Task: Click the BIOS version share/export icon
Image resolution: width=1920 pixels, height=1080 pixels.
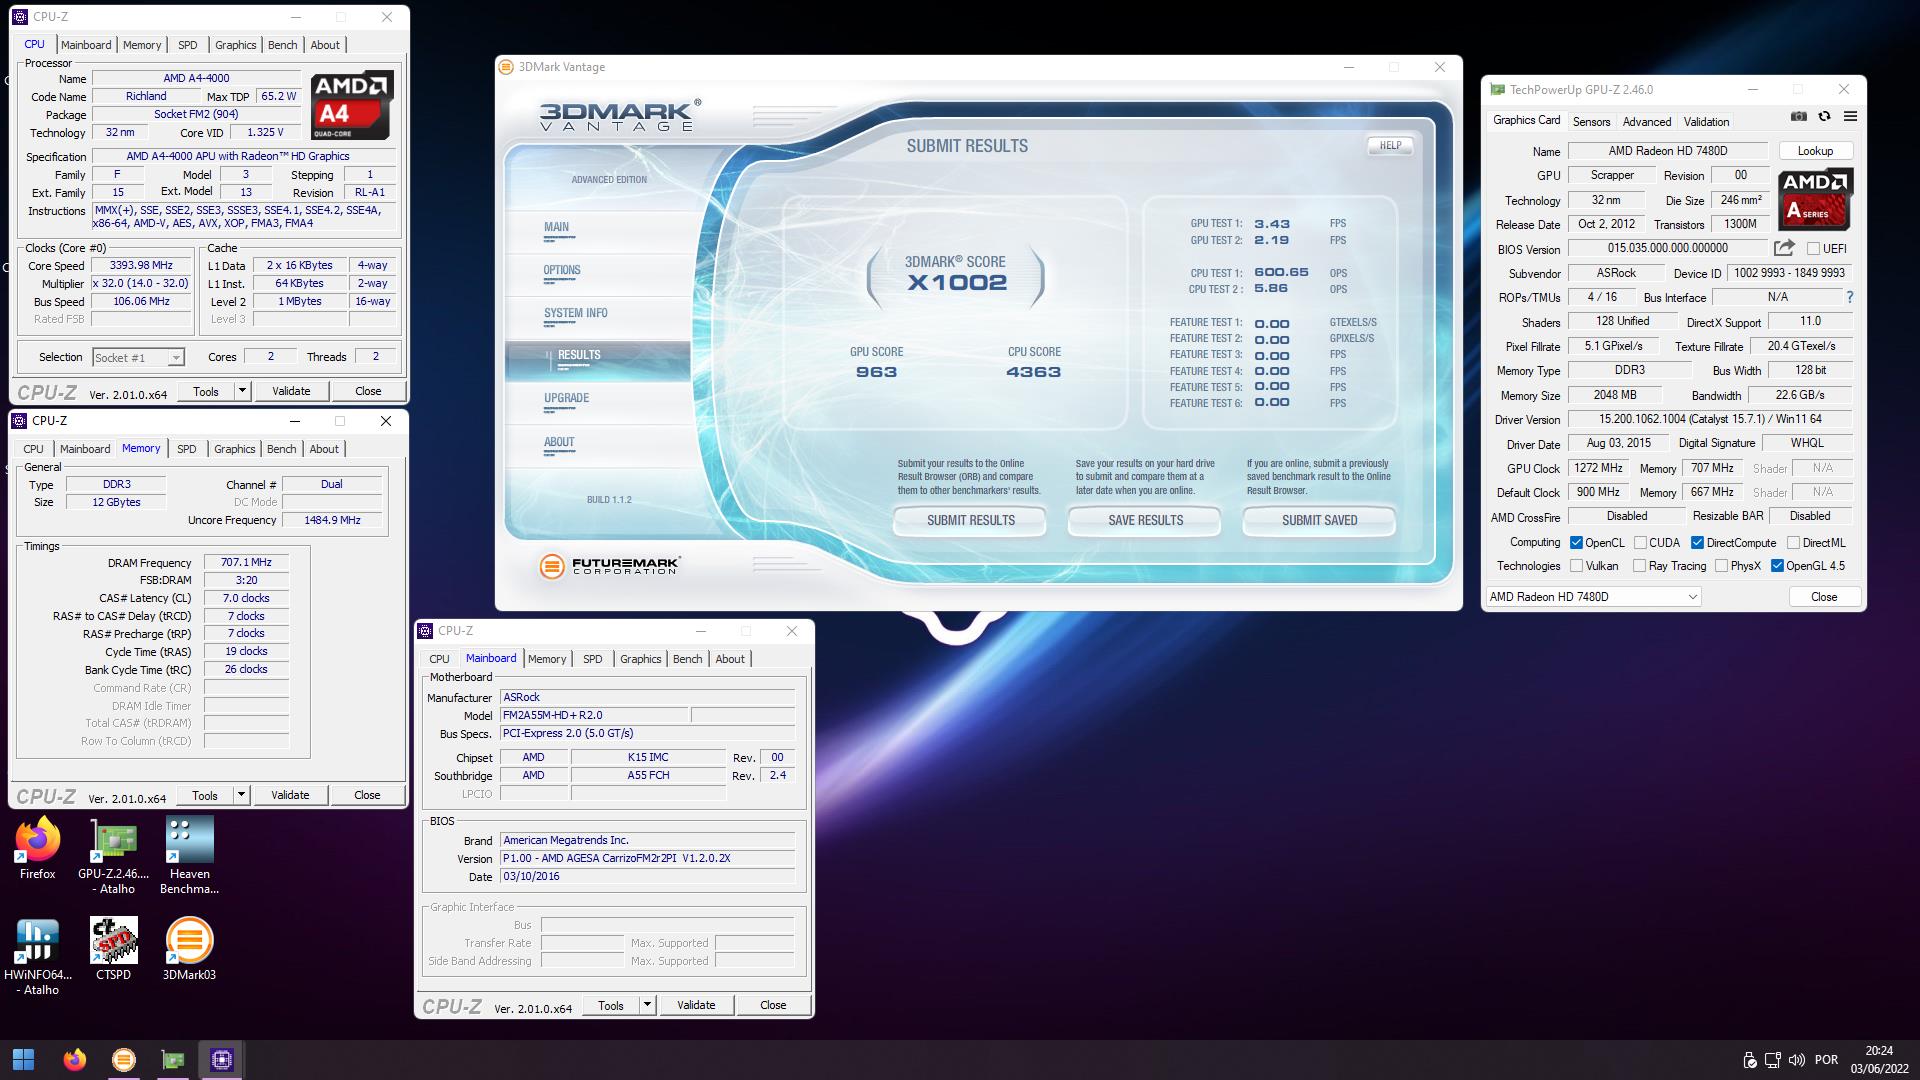Action: (1784, 248)
